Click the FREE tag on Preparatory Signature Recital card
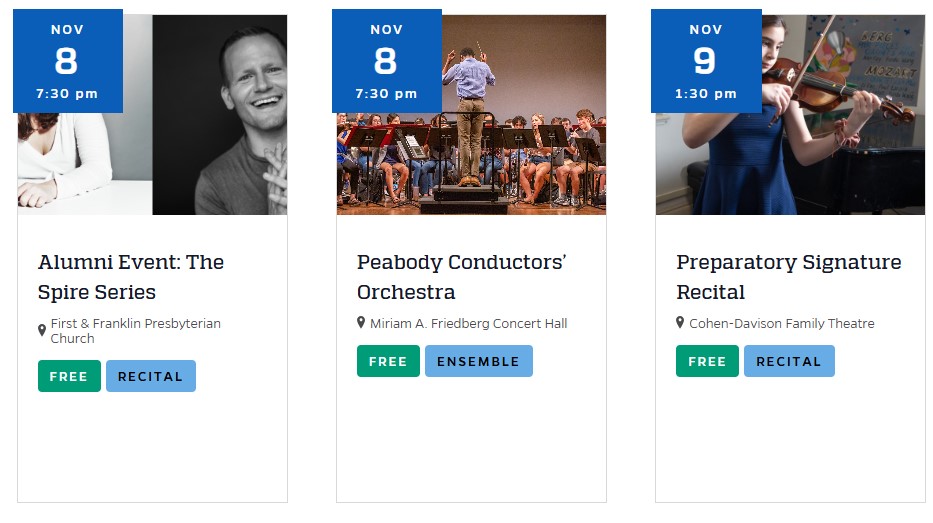The image size is (933, 523). point(707,361)
